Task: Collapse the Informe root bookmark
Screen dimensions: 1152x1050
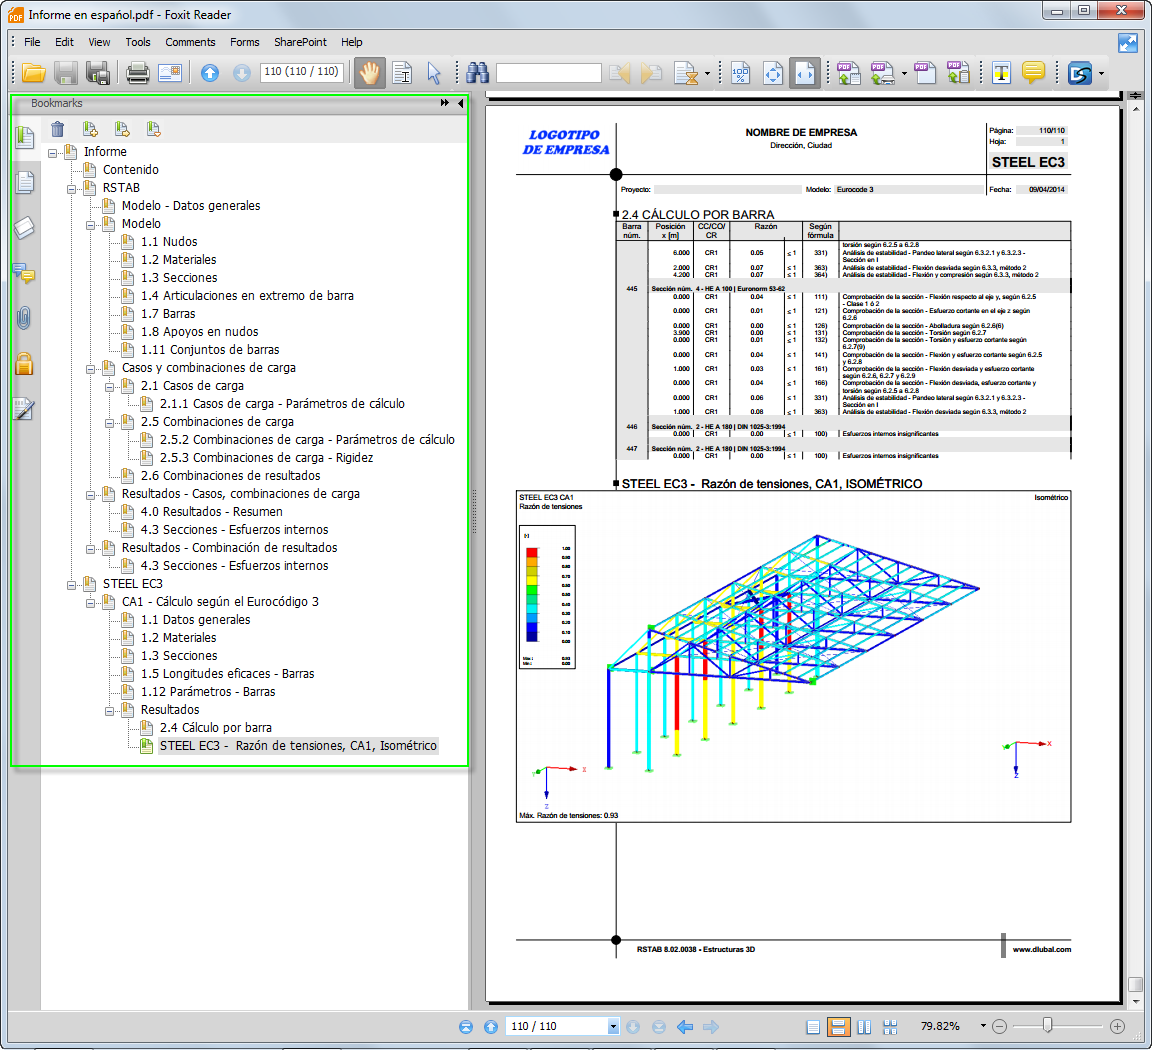Action: [52, 153]
